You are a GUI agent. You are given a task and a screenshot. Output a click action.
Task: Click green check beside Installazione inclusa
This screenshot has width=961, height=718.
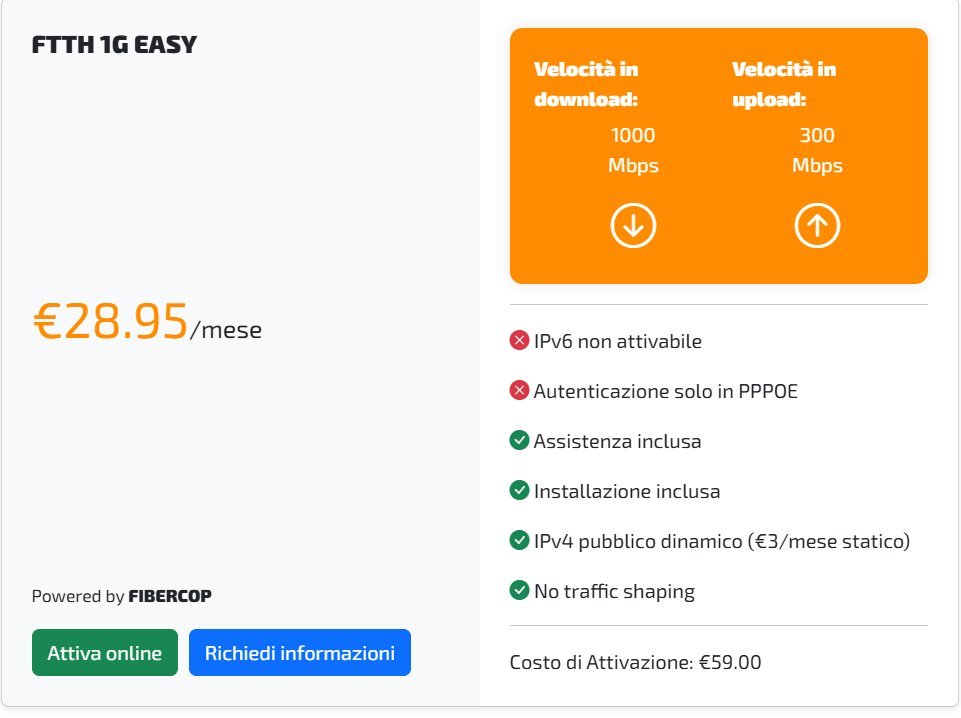point(519,491)
